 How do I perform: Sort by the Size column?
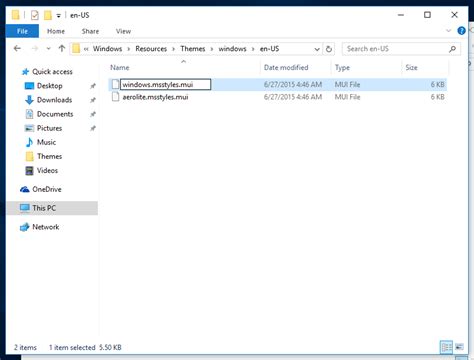pos(411,68)
